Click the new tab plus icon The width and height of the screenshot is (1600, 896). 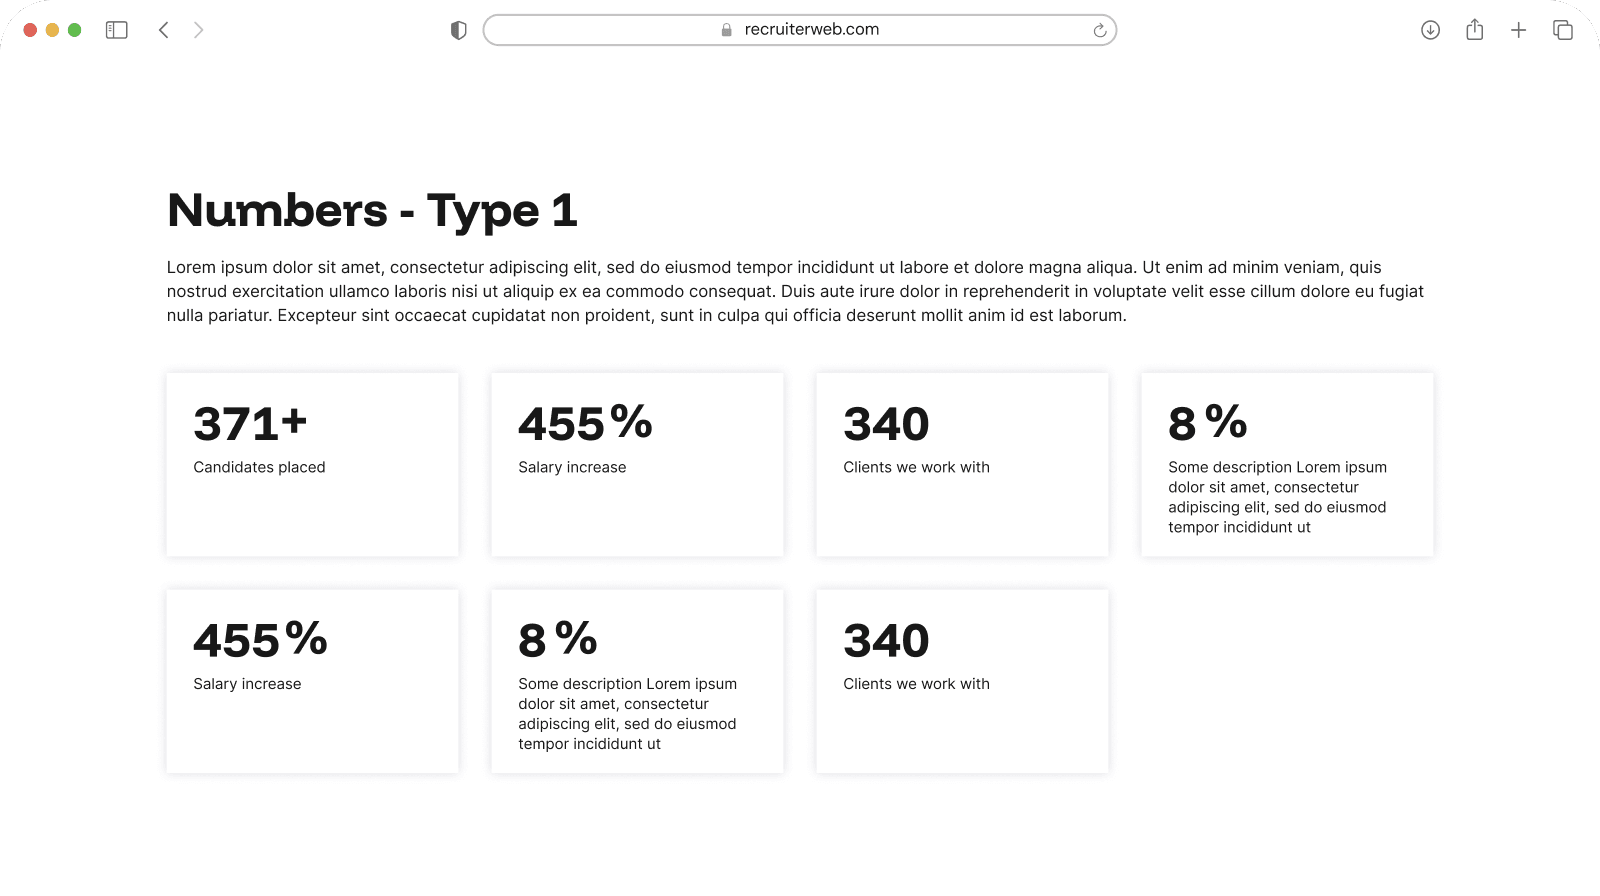[1518, 30]
